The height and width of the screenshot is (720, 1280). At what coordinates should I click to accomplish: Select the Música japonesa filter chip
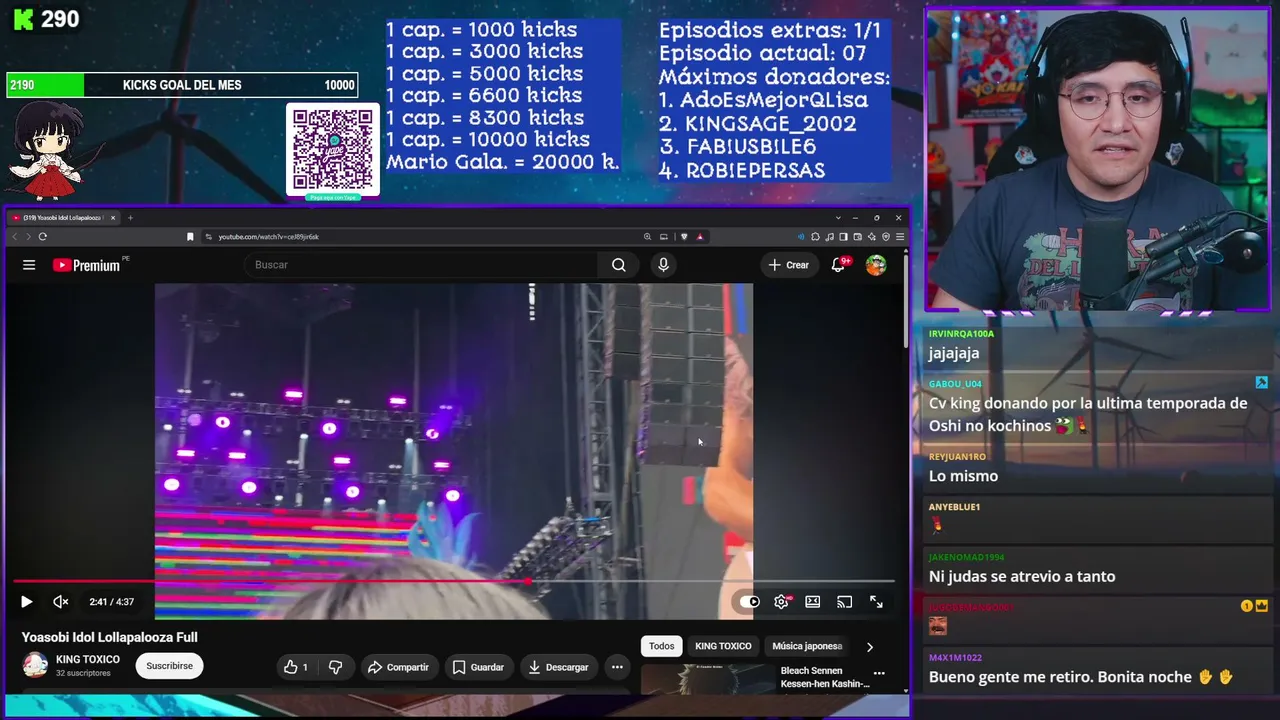[x=807, y=646]
